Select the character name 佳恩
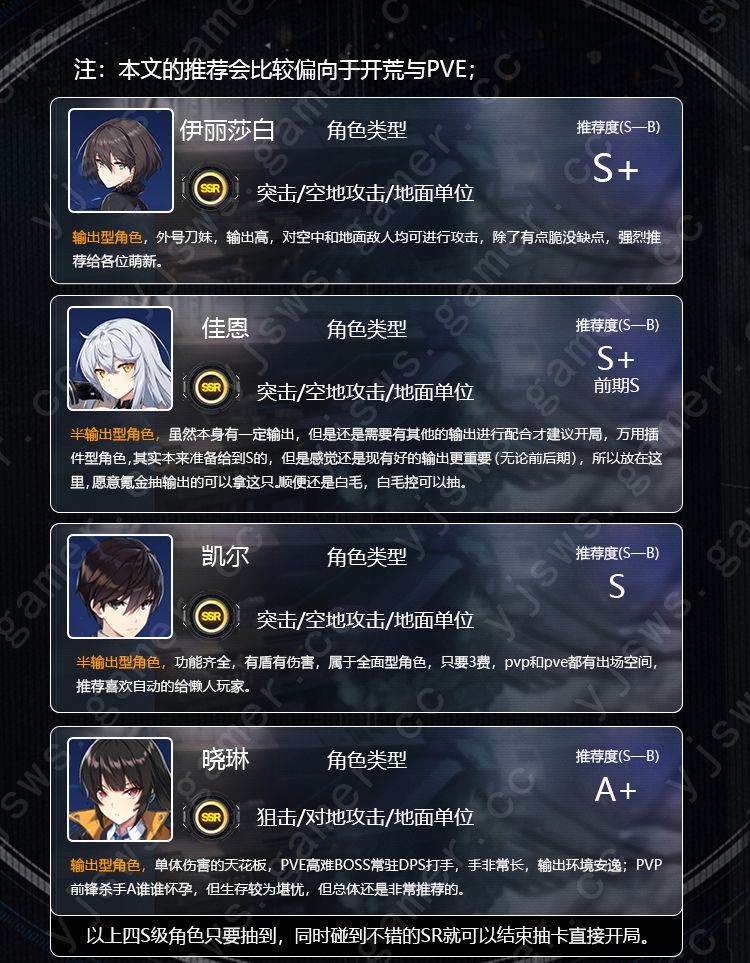Screen dimensions: 750x963 [x=225, y=329]
